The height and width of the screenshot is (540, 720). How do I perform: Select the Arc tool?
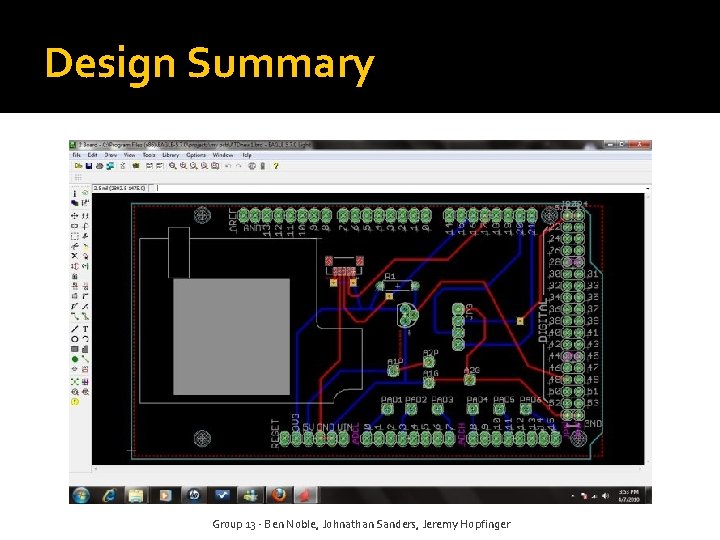coord(85,339)
